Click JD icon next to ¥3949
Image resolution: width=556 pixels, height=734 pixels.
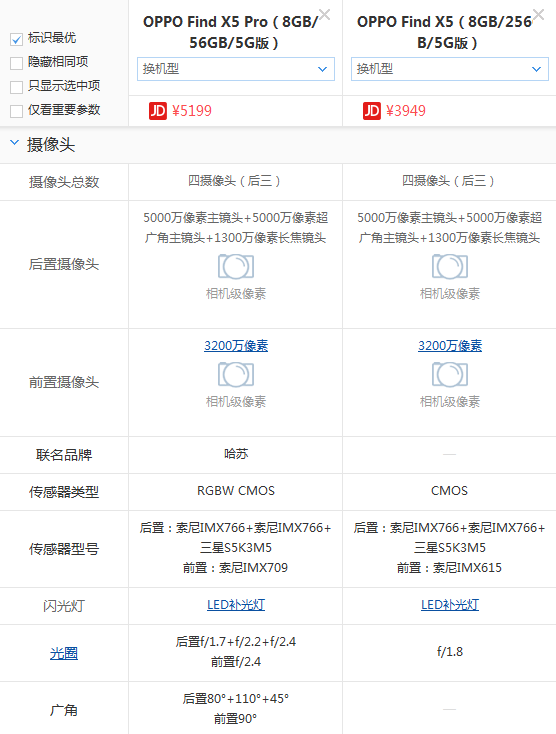pos(372,111)
